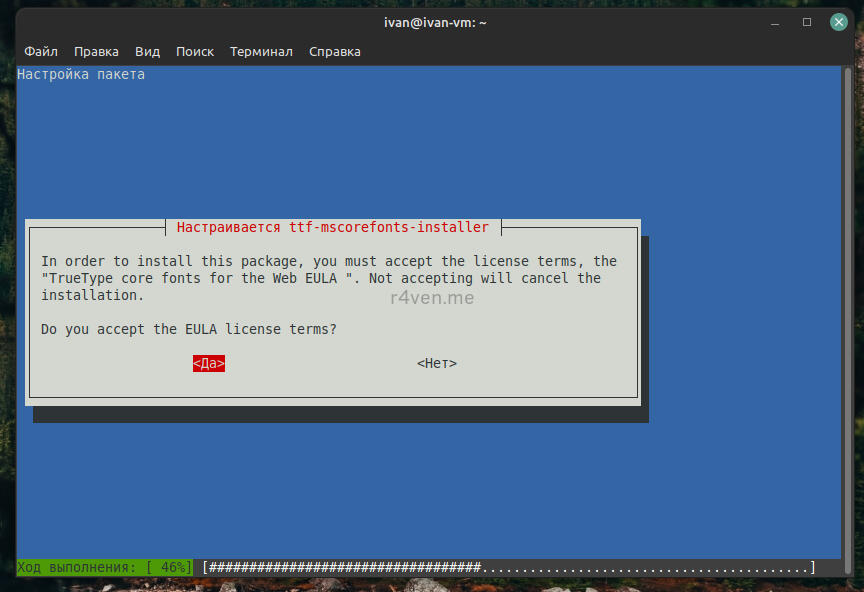
Task: Click the dialog title 'Настраивается ttf-mscorefonts-installer'
Action: point(333,227)
